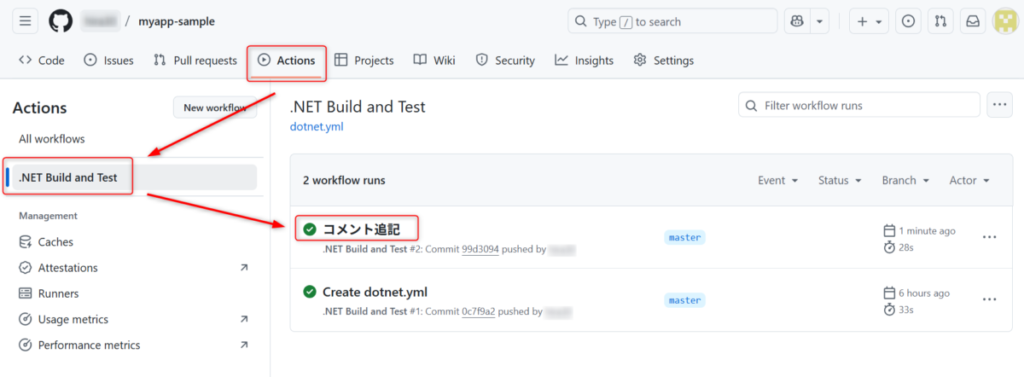Open the workflow options ellipsis menu

[x=999, y=105]
